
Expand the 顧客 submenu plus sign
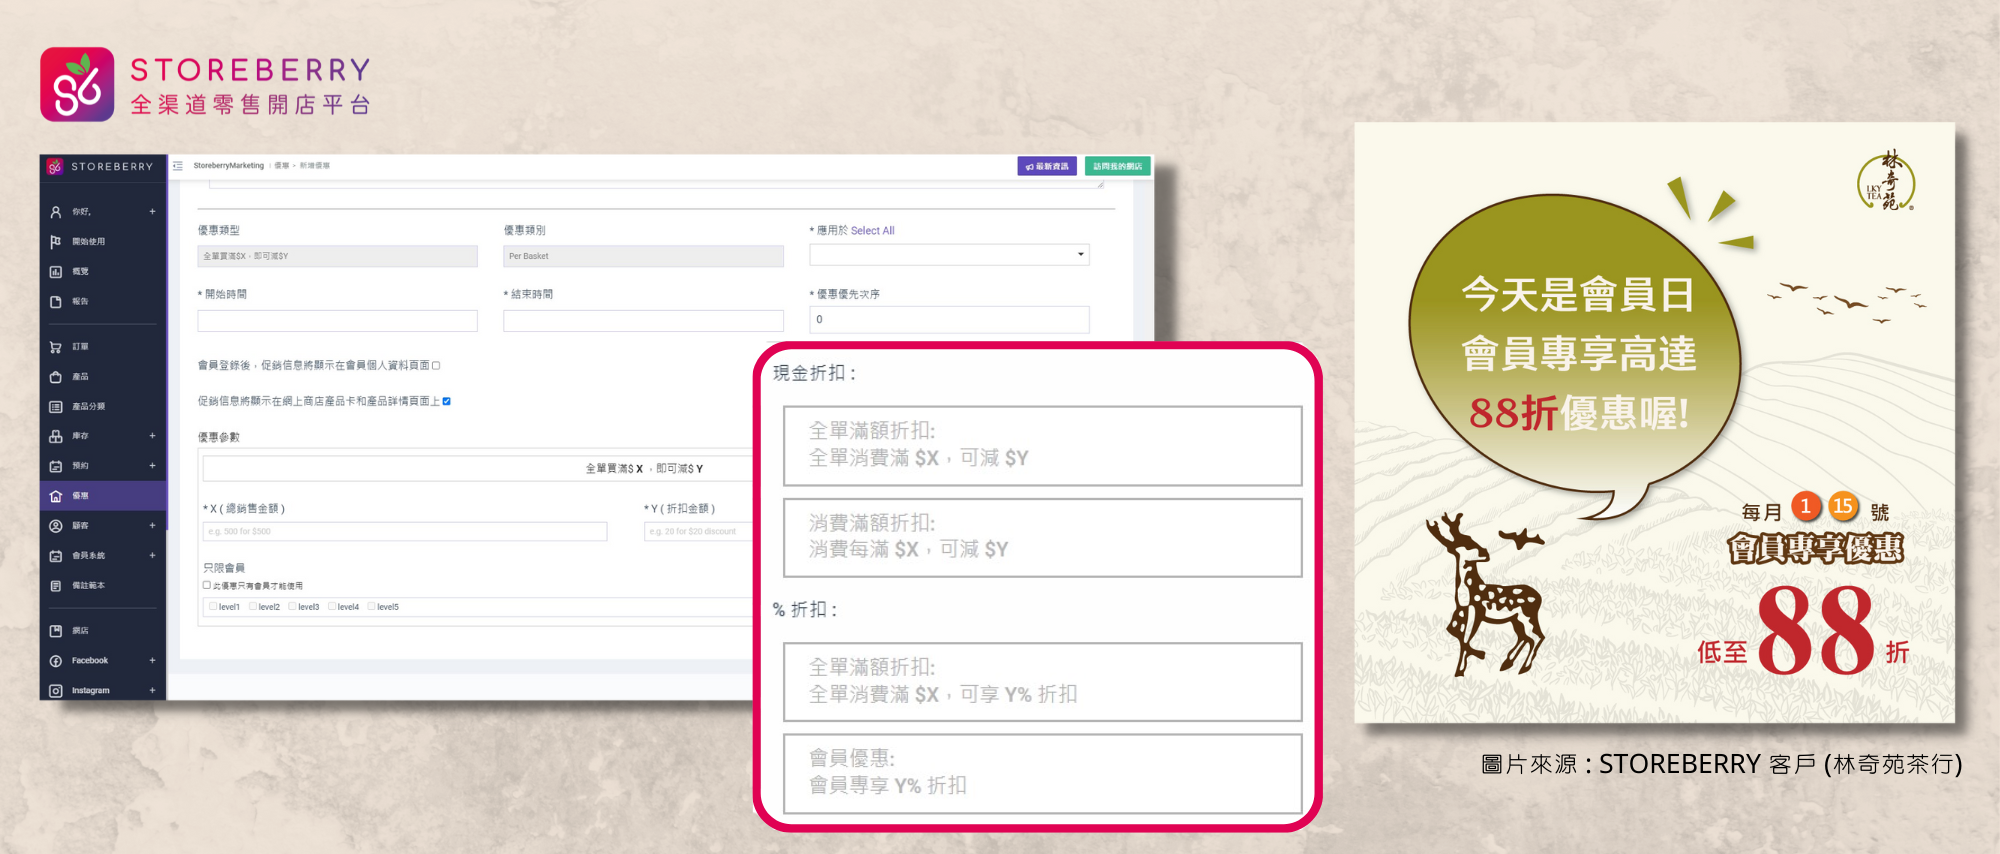coord(153,526)
